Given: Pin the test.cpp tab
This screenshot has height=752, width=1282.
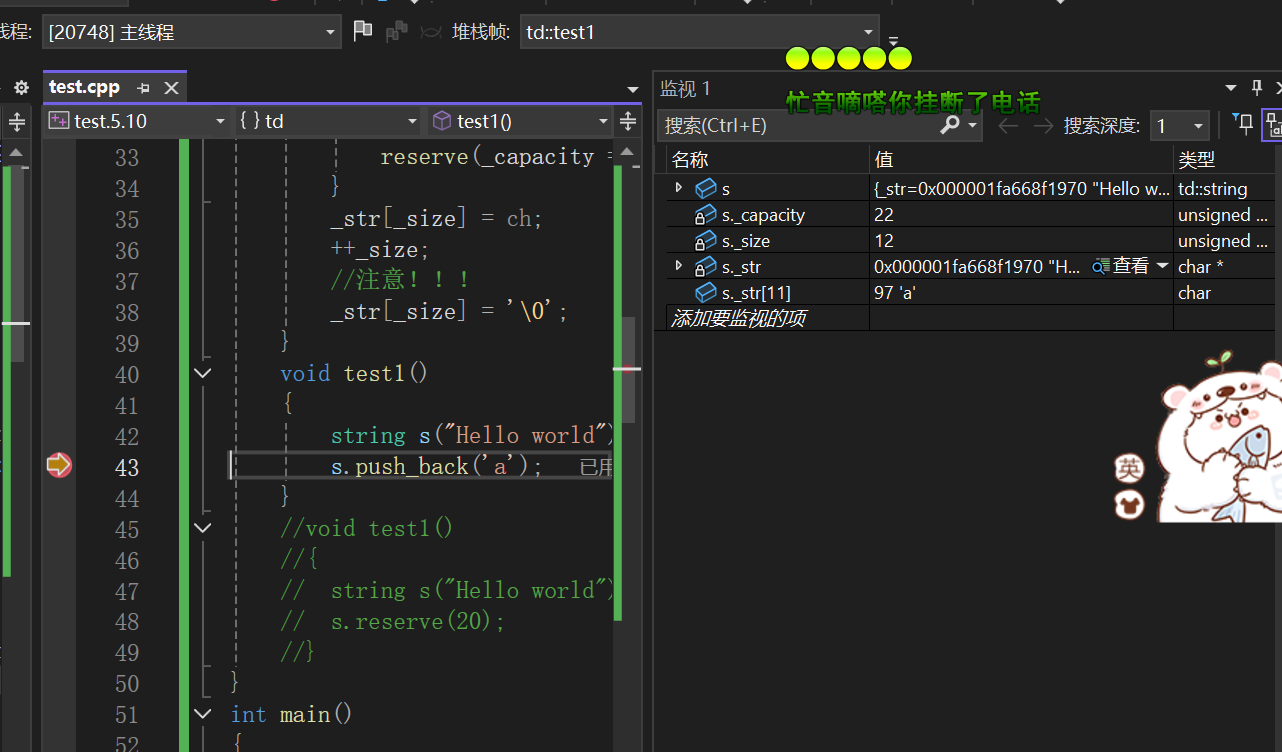Looking at the screenshot, I should [143, 88].
